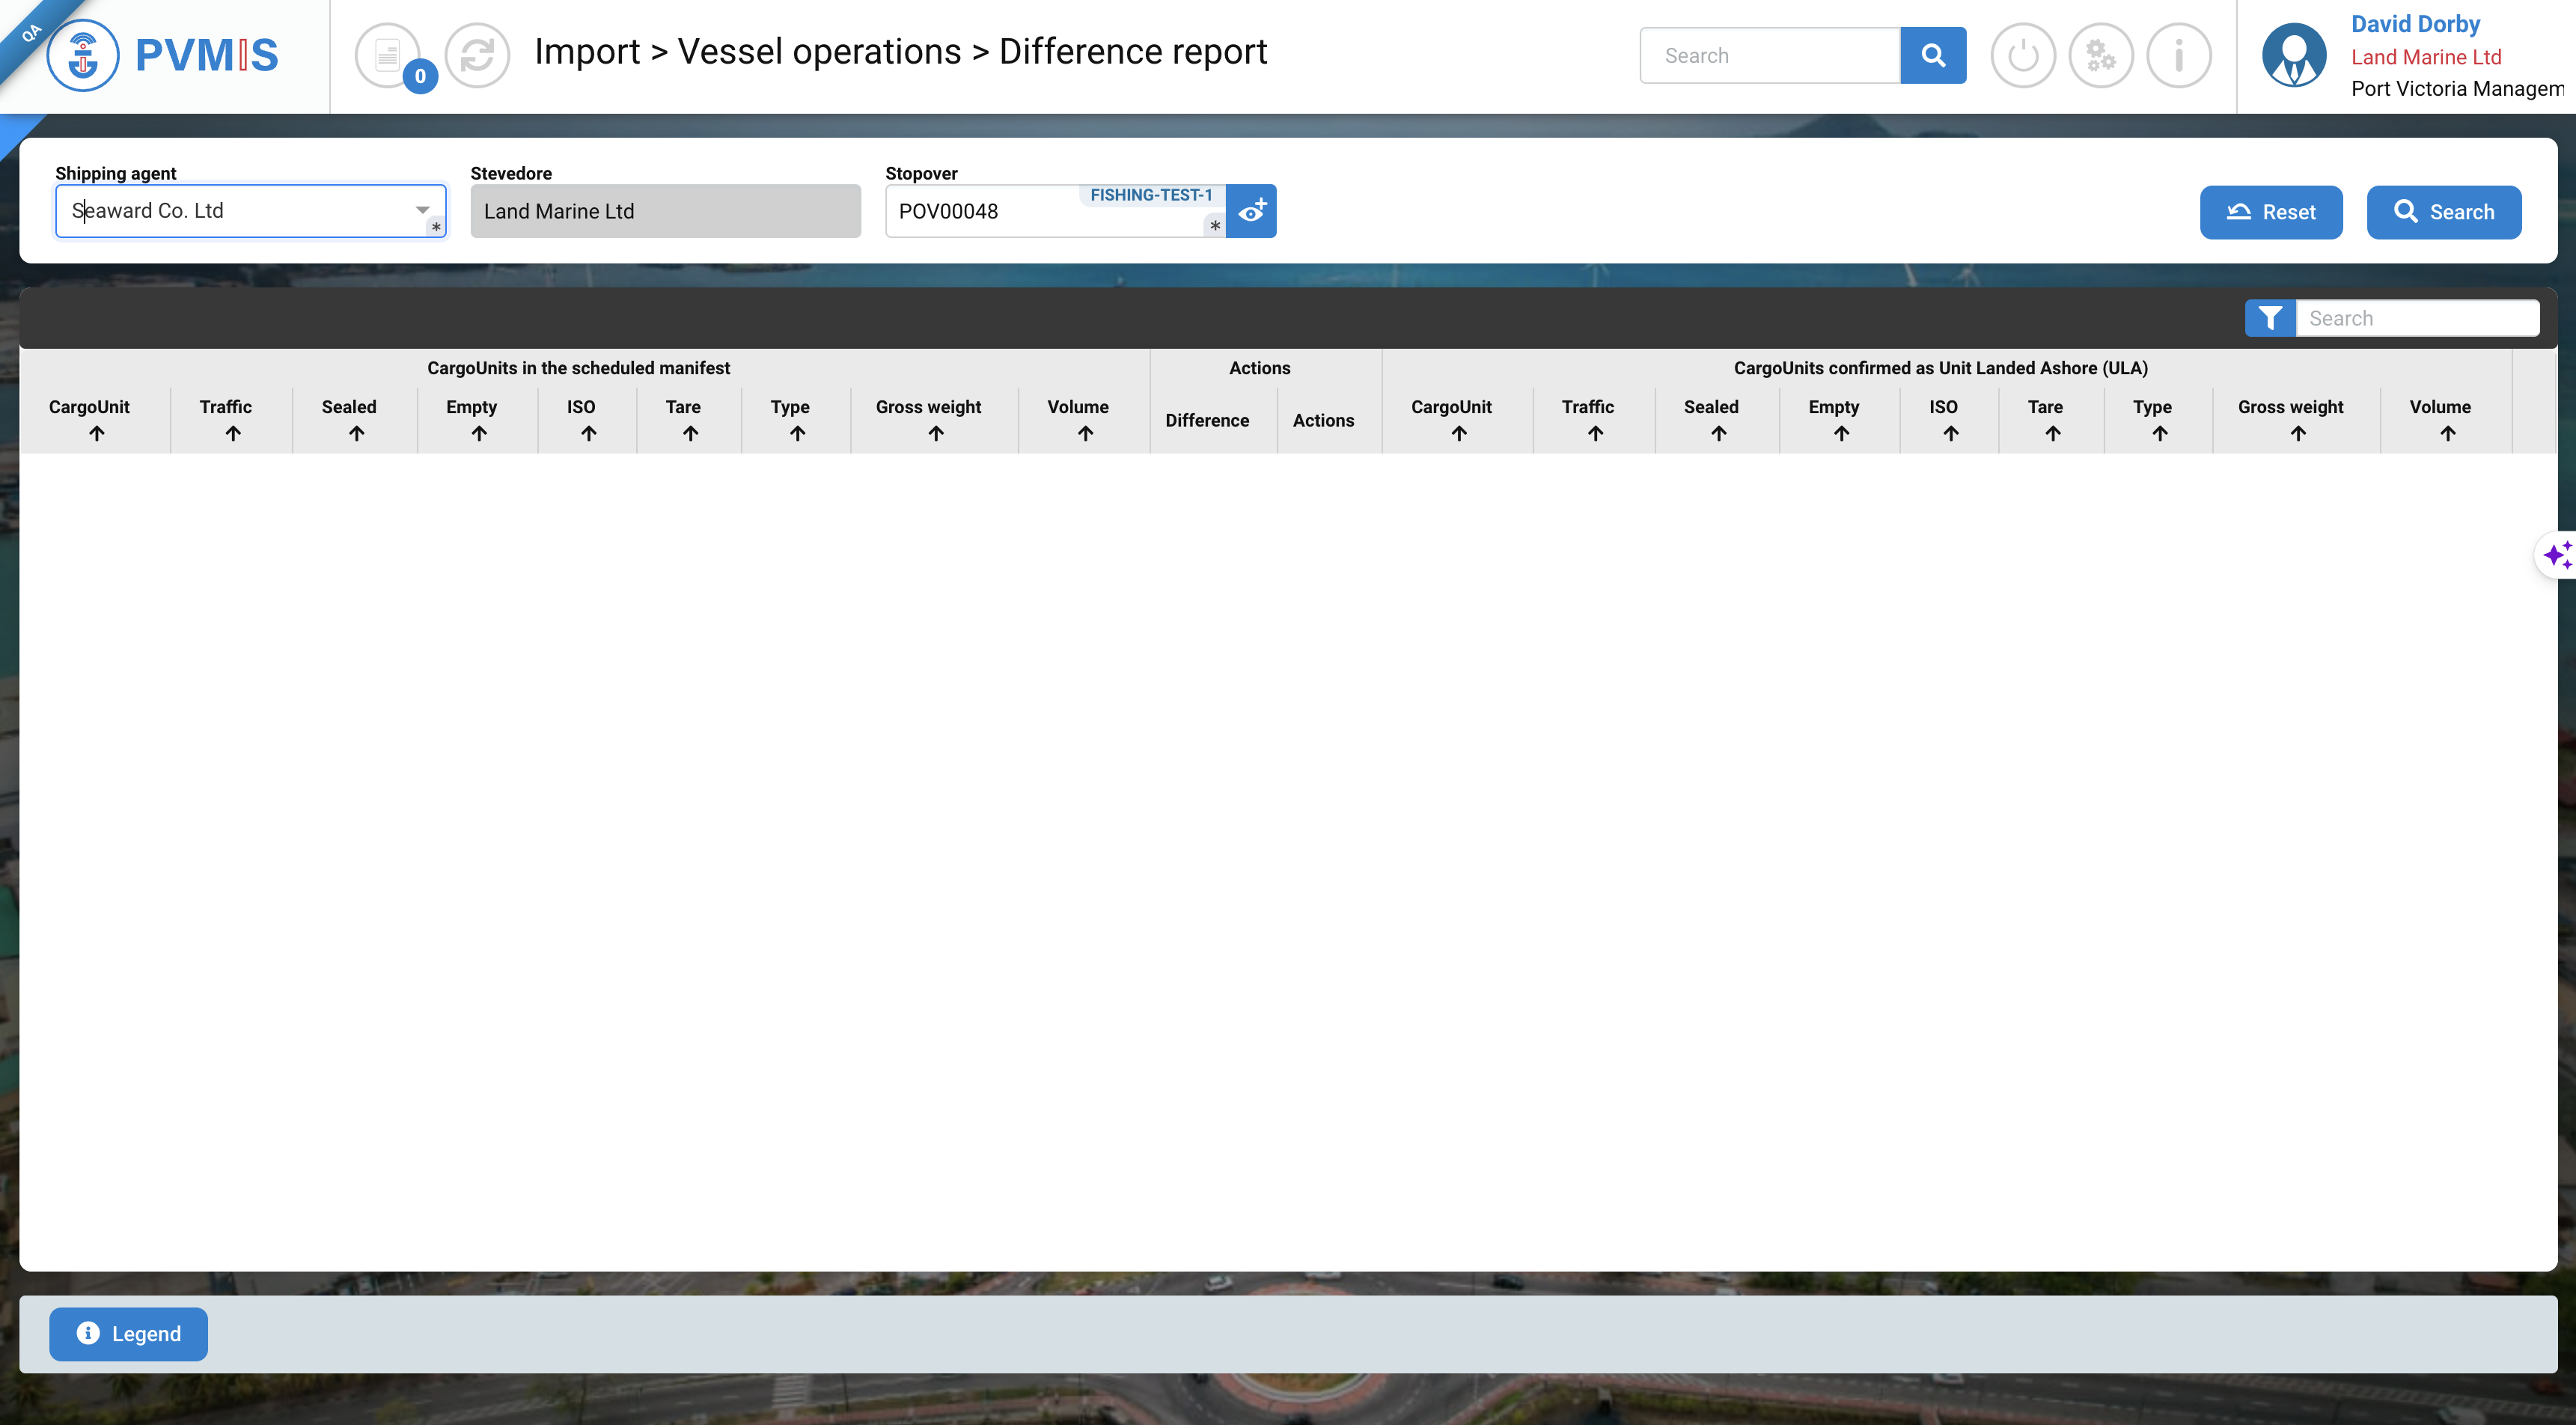Image resolution: width=2576 pixels, height=1425 pixels.
Task: Open the Legend button
Action: (128, 1333)
